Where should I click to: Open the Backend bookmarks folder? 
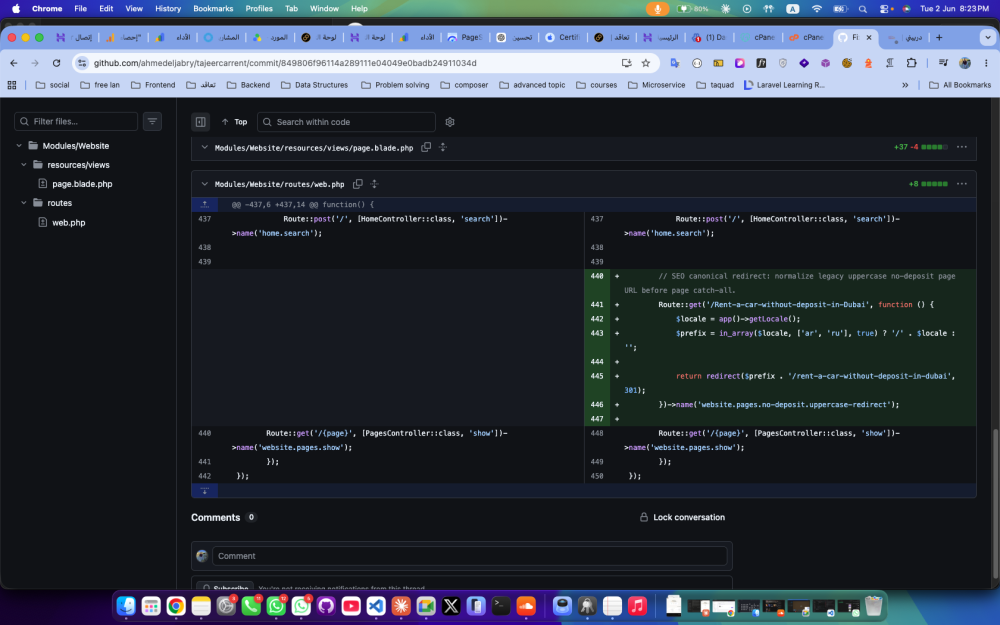(248, 85)
